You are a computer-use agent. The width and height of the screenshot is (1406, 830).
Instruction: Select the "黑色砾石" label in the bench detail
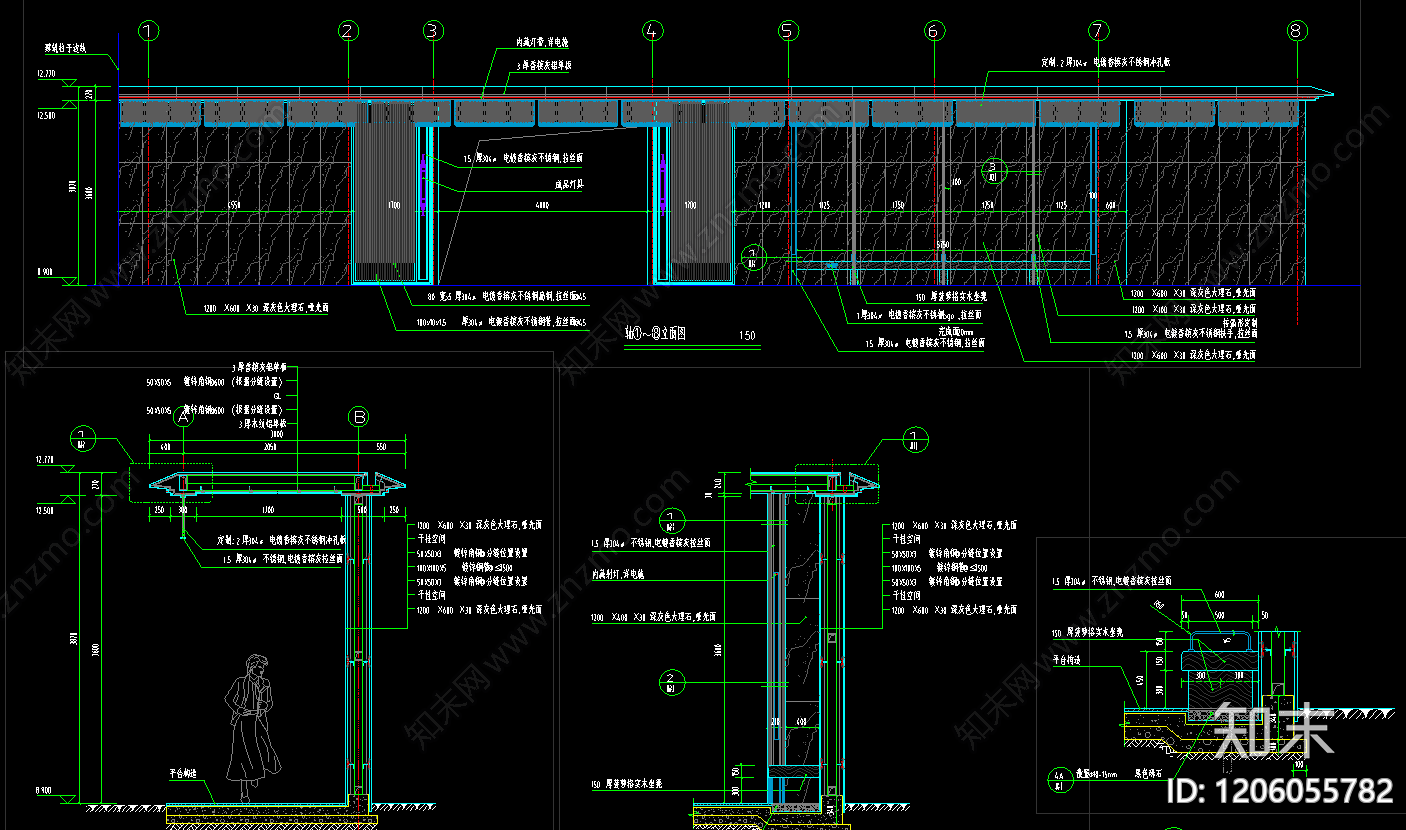(1146, 773)
